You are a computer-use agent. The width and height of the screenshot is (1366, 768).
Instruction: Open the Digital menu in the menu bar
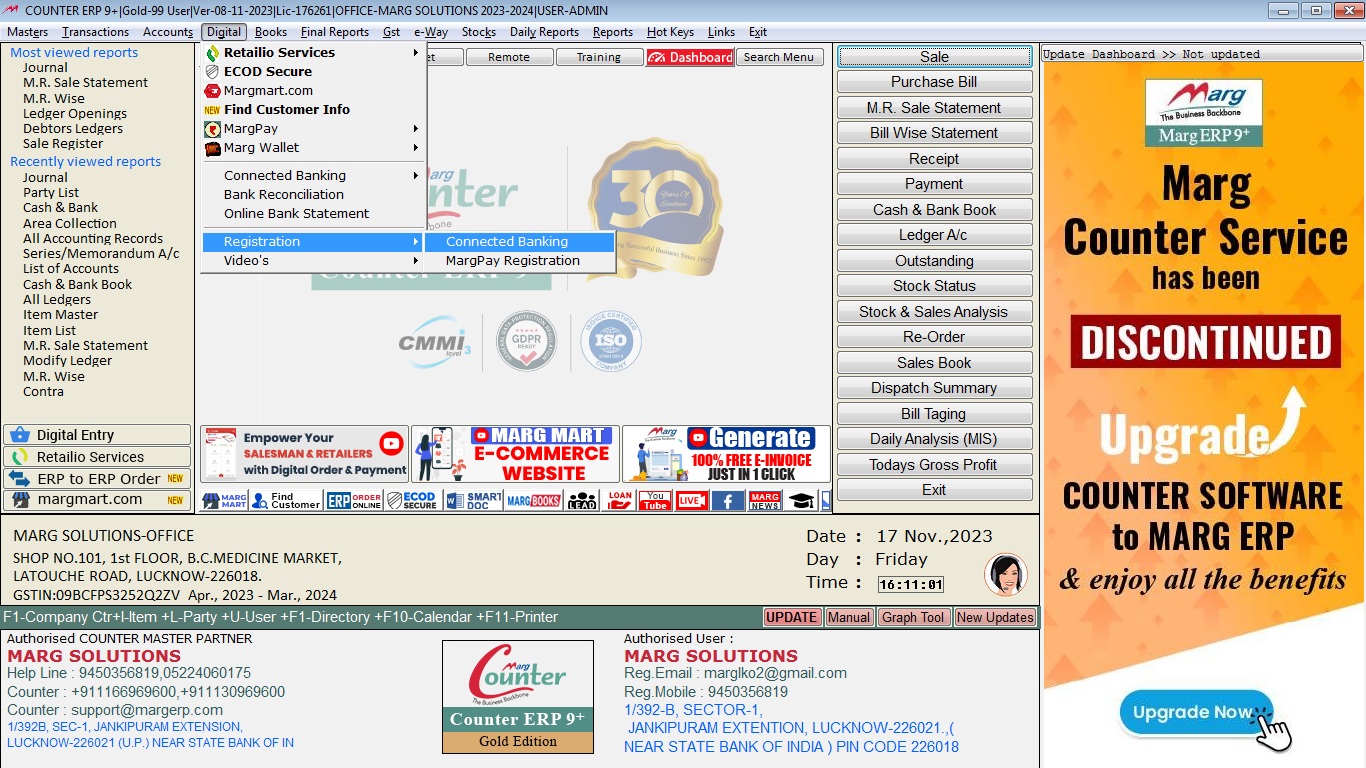(223, 32)
